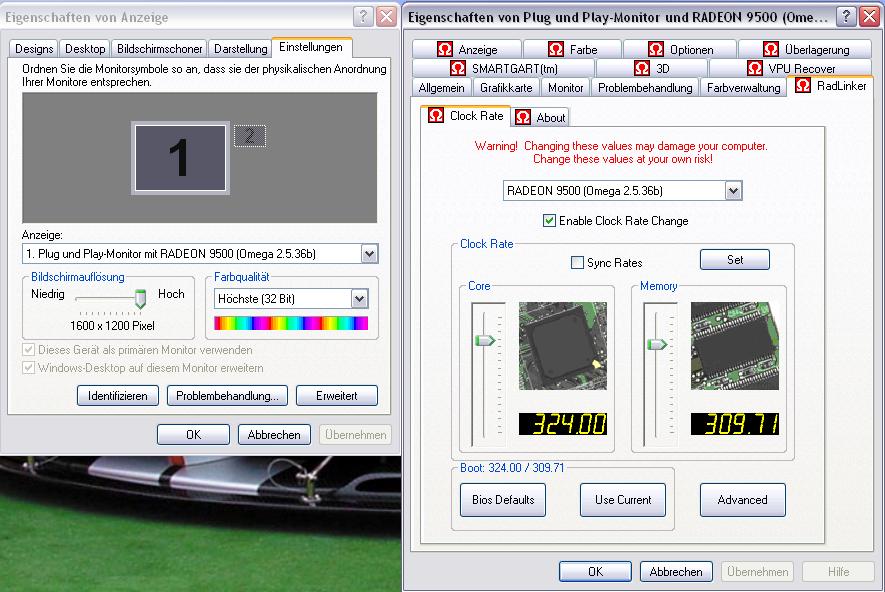Click Problembehandlung... button in Anzeige window
885x592 pixels.
tap(227, 396)
